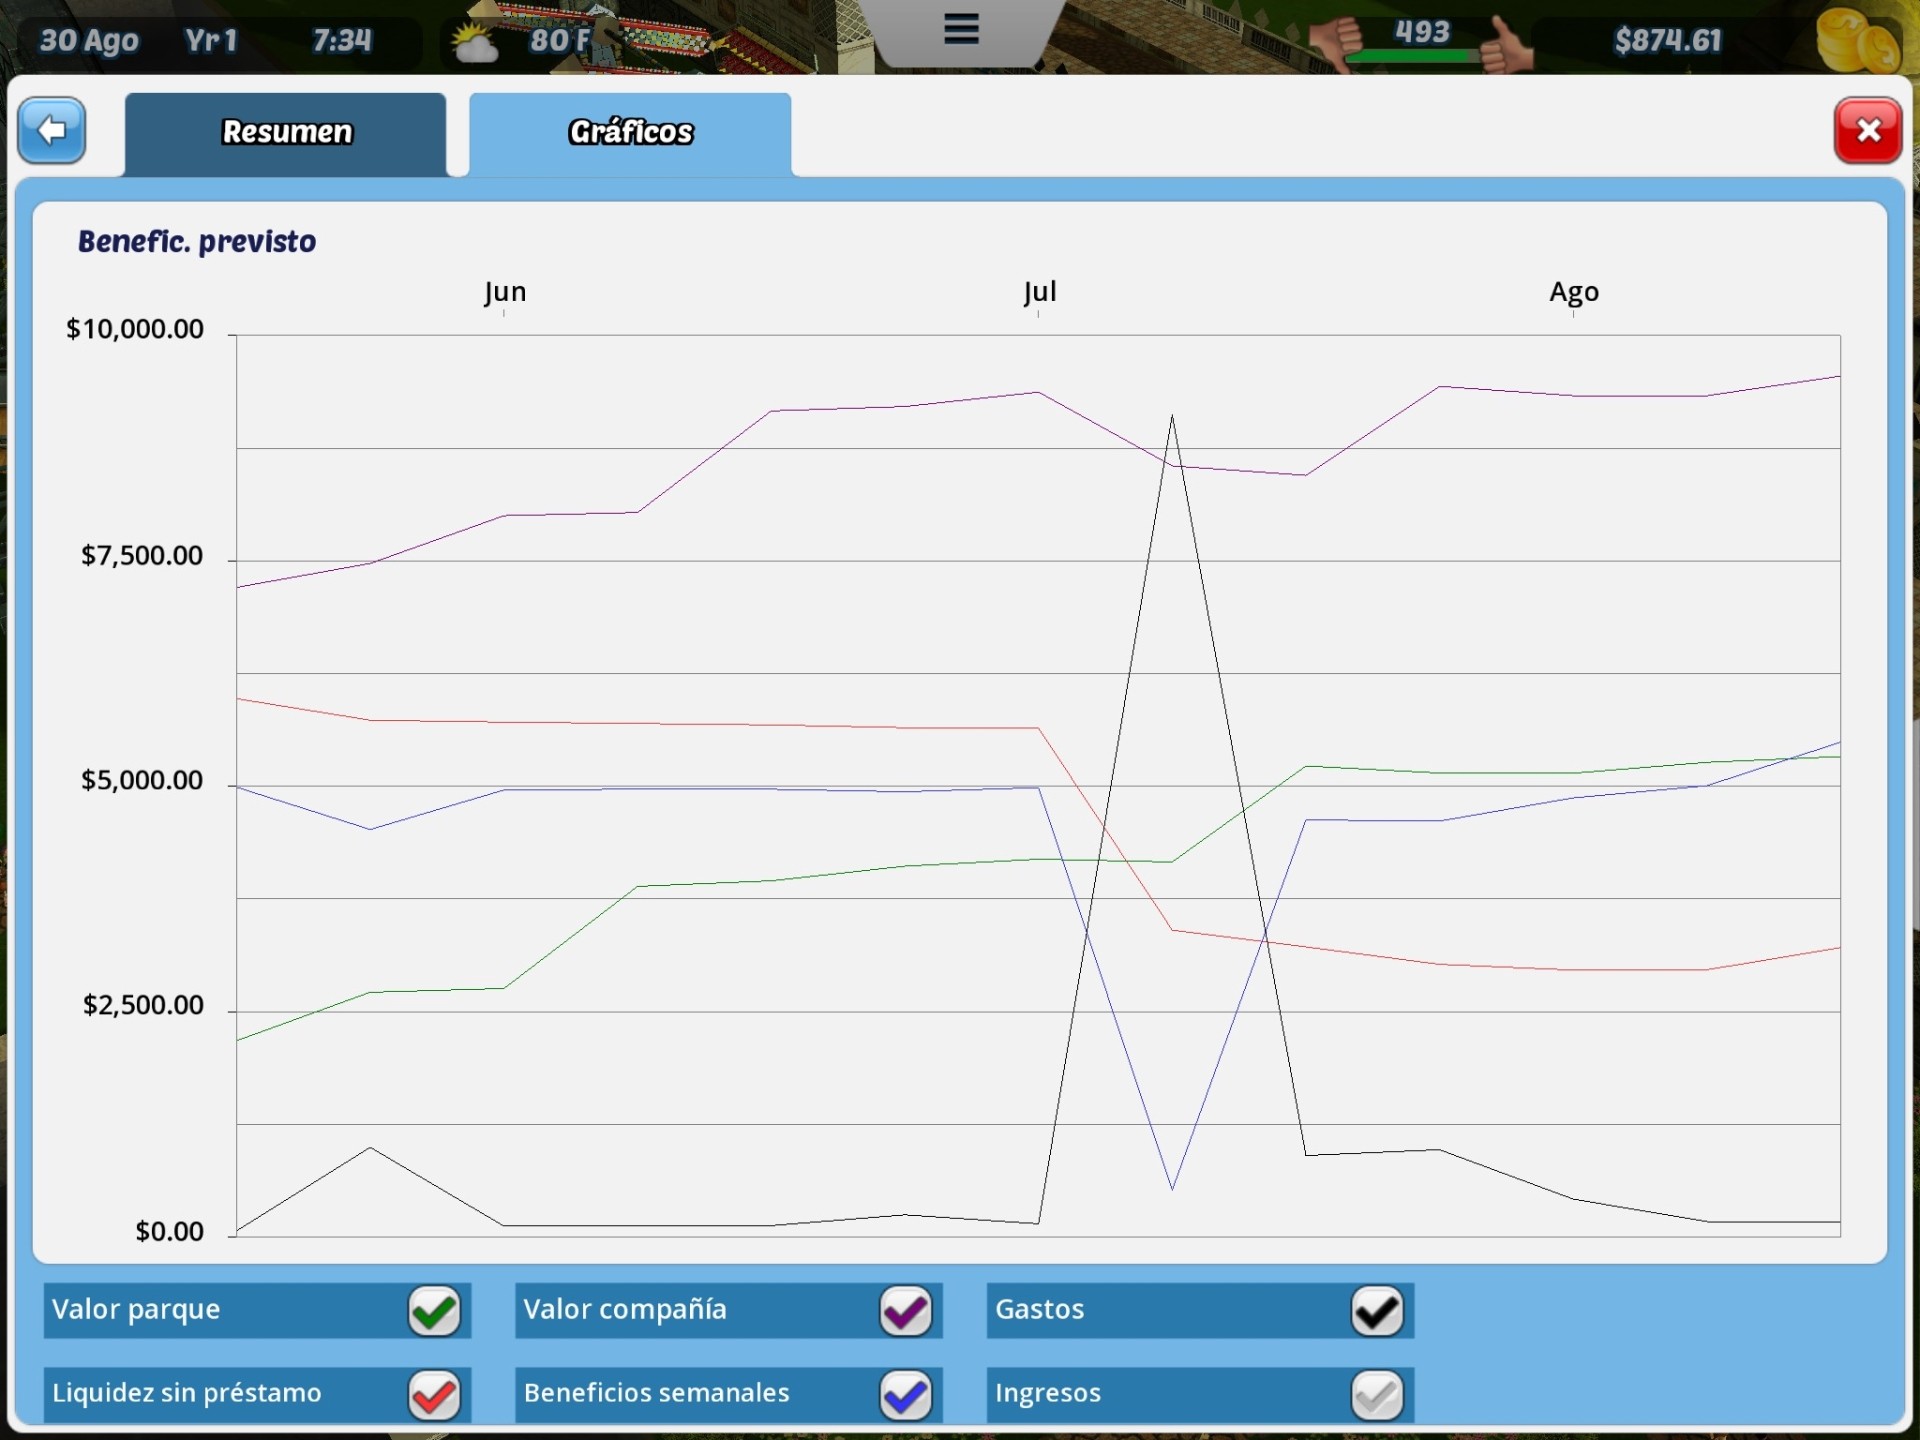This screenshot has height=1440, width=1920.
Task: Click the cloudy weather icon
Action: 474,44
